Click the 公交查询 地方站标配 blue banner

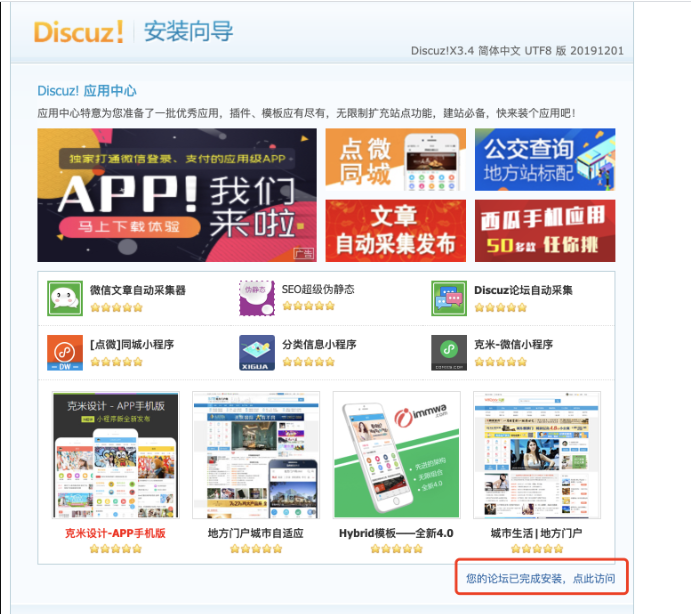pyautogui.click(x=545, y=160)
